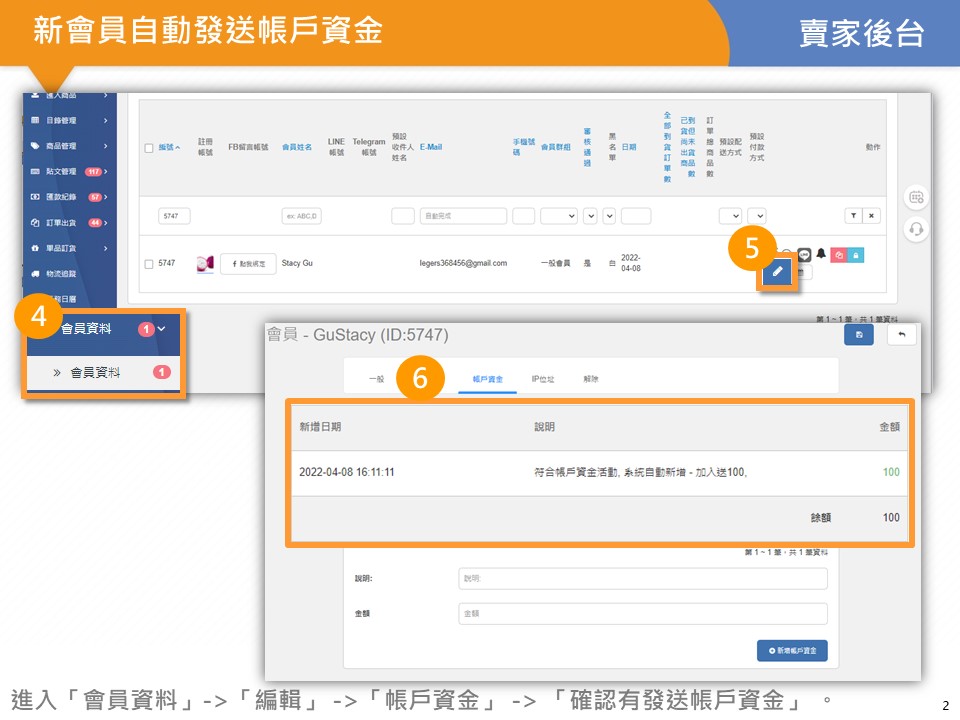The image size is (960, 720).
Task: Switch to the IP位址 tab
Action: coord(543,380)
